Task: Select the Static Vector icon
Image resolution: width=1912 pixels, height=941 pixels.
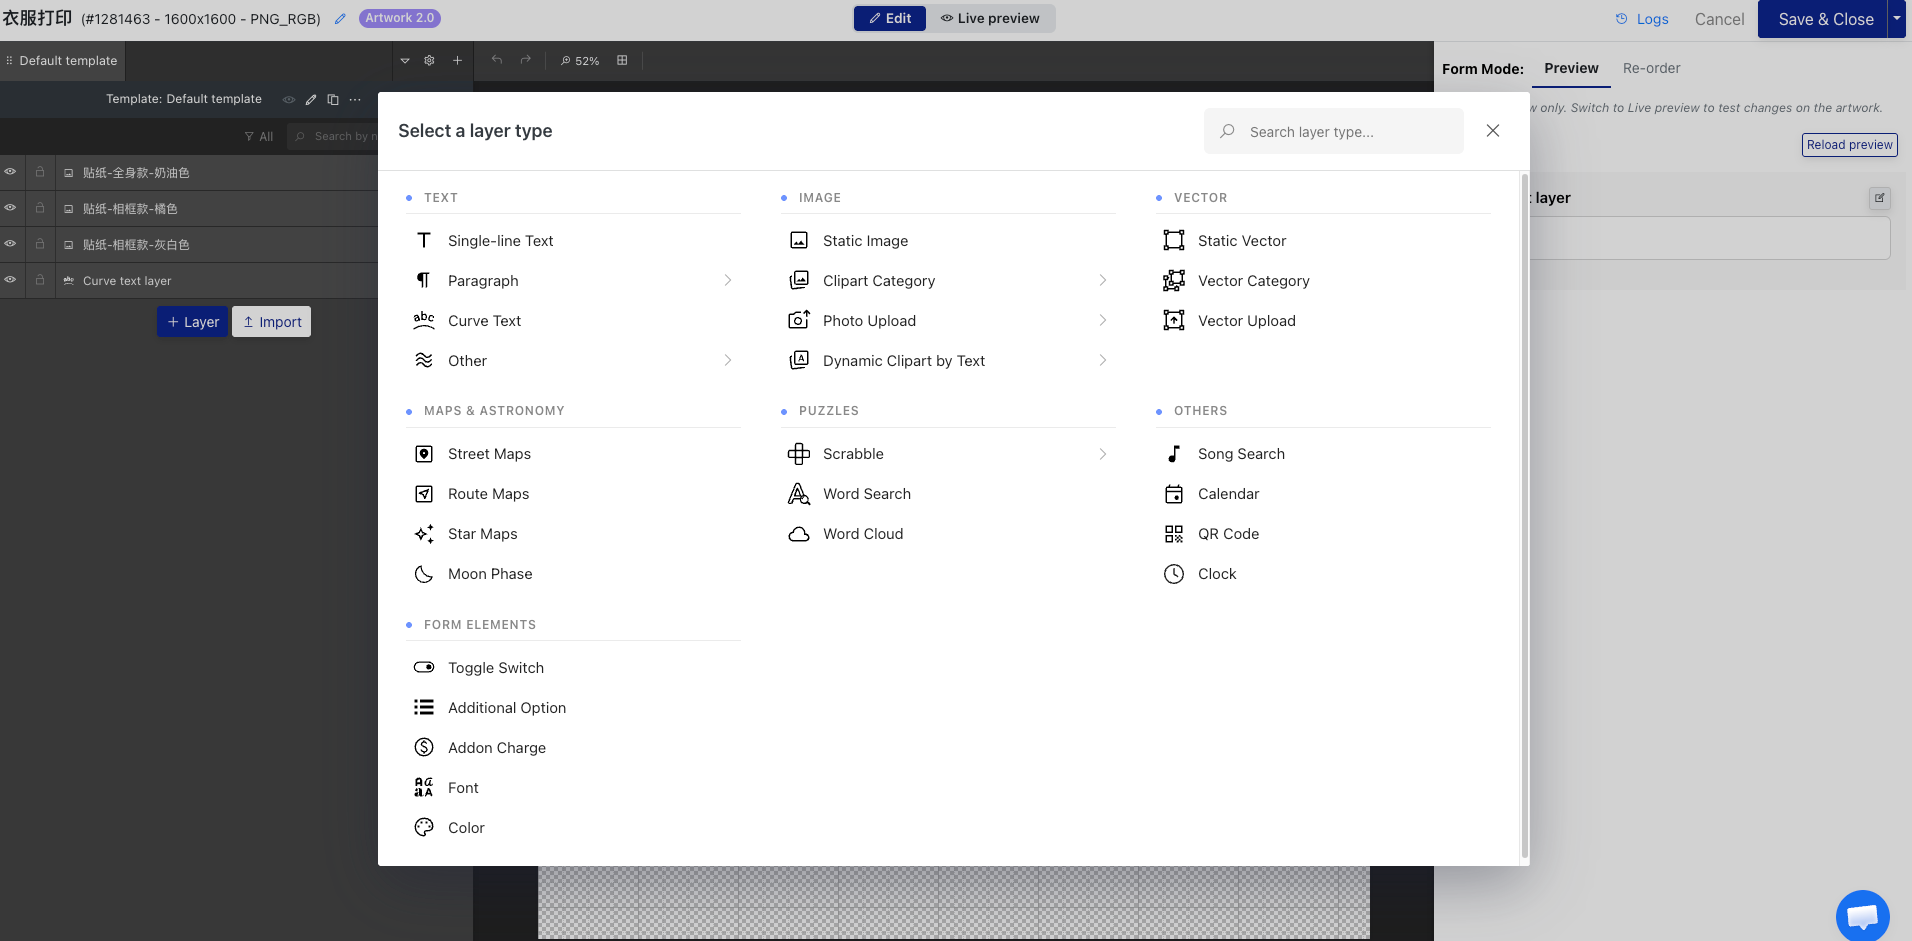Action: pyautogui.click(x=1174, y=240)
